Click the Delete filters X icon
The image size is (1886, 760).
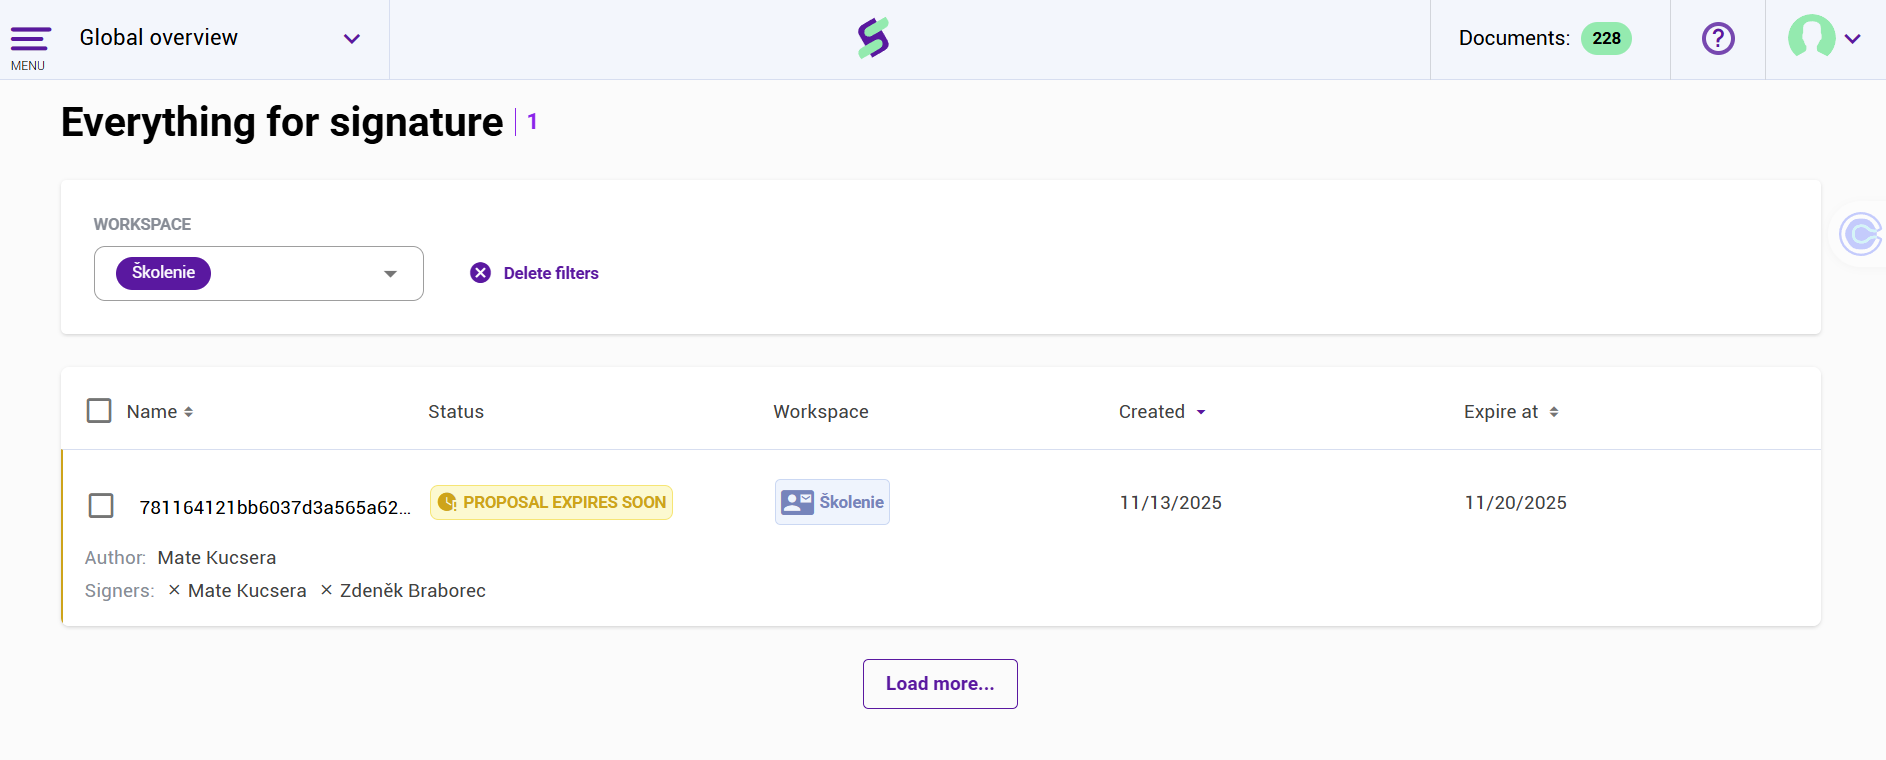(481, 273)
